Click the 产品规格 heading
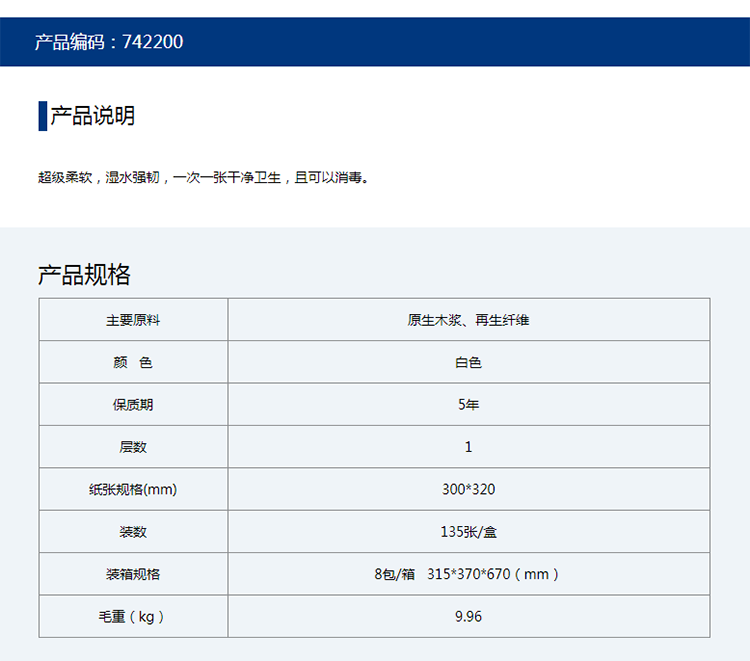Image resolution: width=750 pixels, height=661 pixels. click(x=84, y=275)
